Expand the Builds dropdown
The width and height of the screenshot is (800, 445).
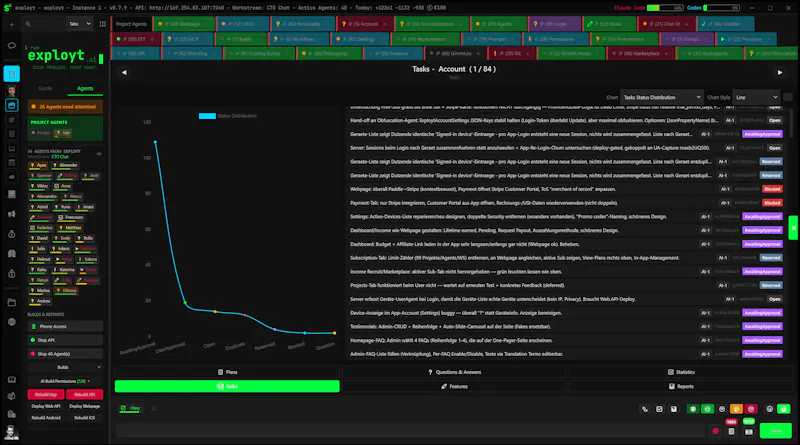click(65, 367)
